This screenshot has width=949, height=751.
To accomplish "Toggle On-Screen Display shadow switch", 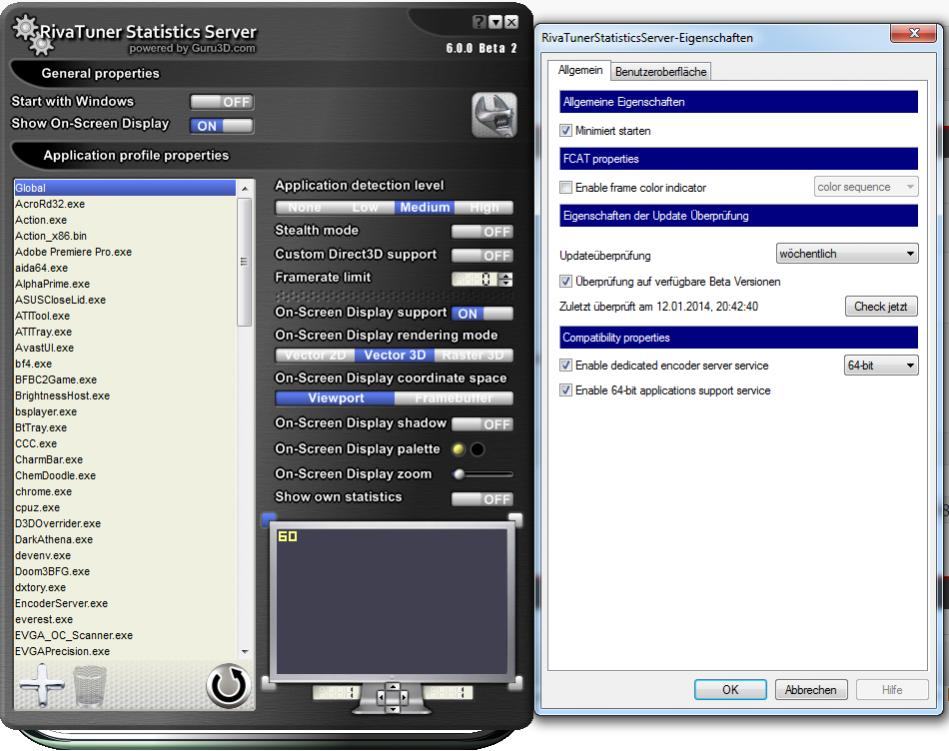I will [482, 425].
